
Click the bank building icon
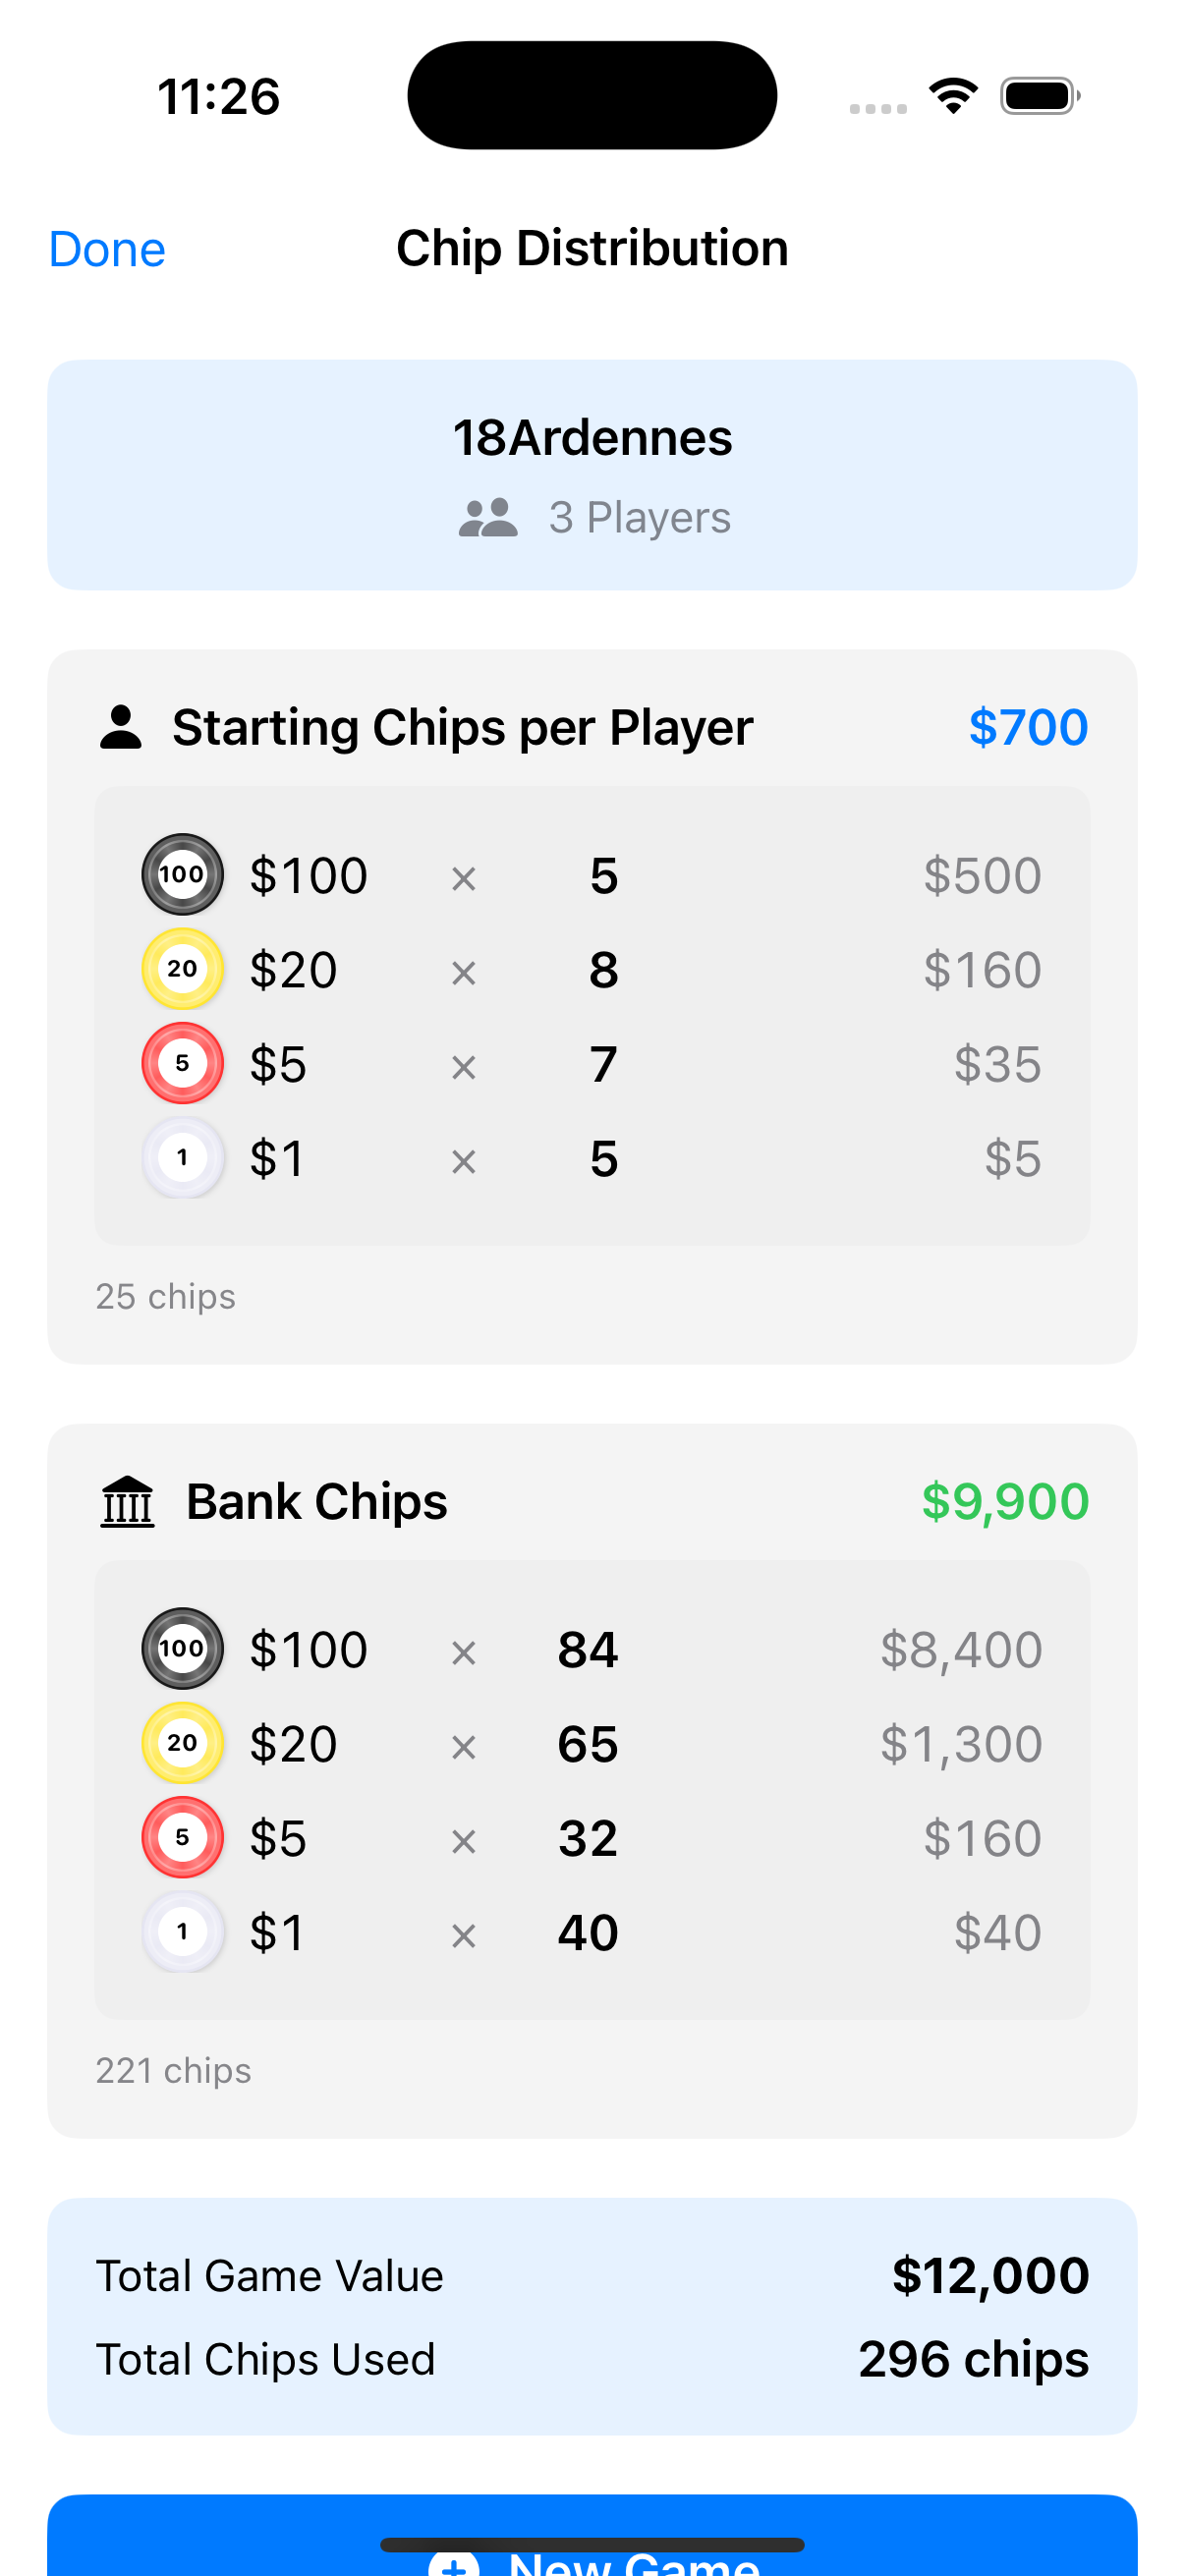(x=128, y=1502)
